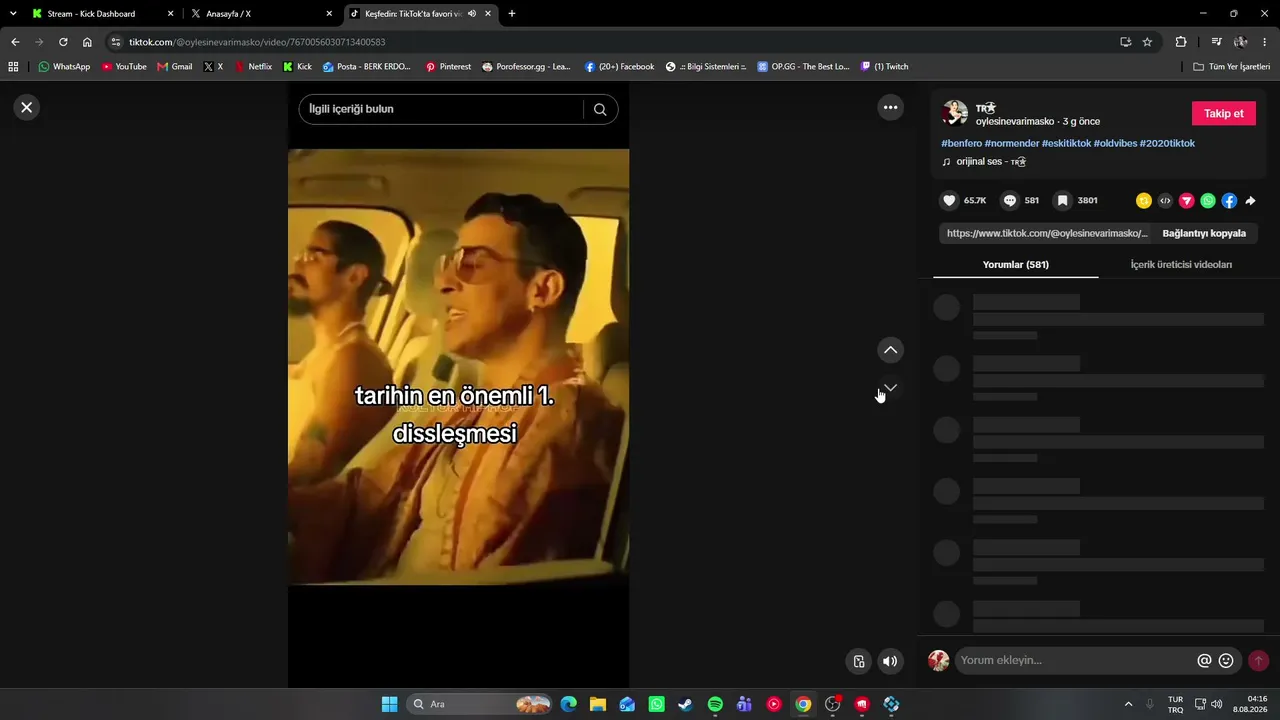Image resolution: width=1280 pixels, height=720 pixels.
Task: Toggle the auto-scroll button beside volume
Action: [858, 661]
